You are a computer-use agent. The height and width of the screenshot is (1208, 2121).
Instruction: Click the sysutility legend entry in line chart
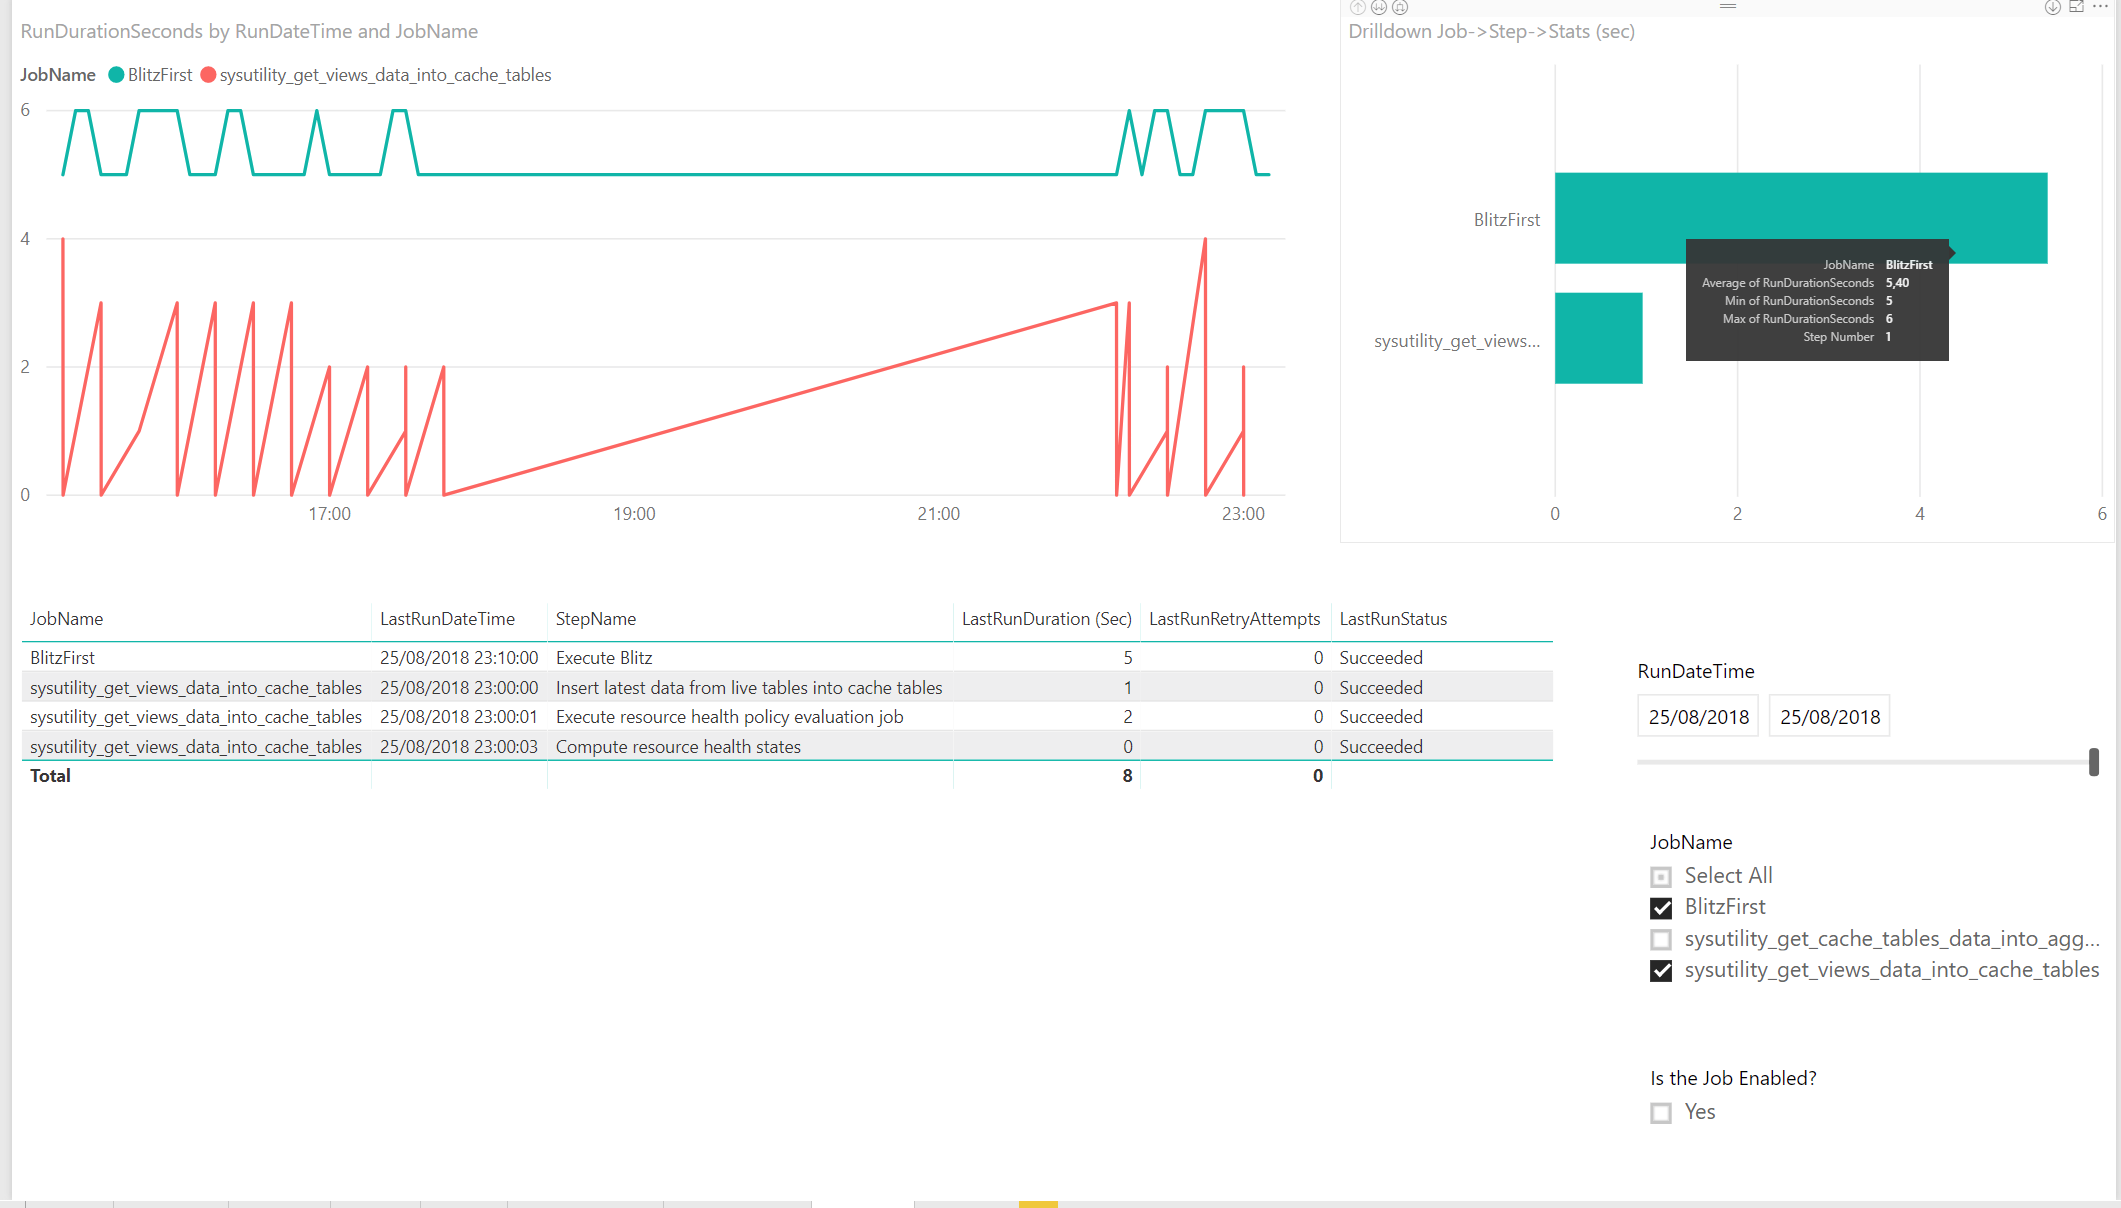[x=385, y=75]
